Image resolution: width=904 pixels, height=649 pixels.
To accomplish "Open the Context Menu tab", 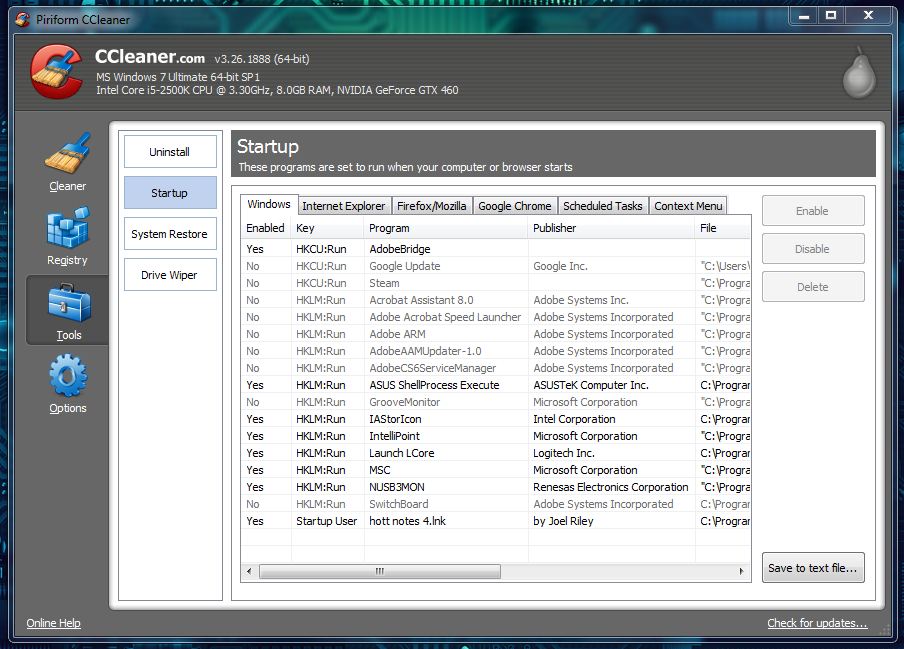I will point(687,206).
